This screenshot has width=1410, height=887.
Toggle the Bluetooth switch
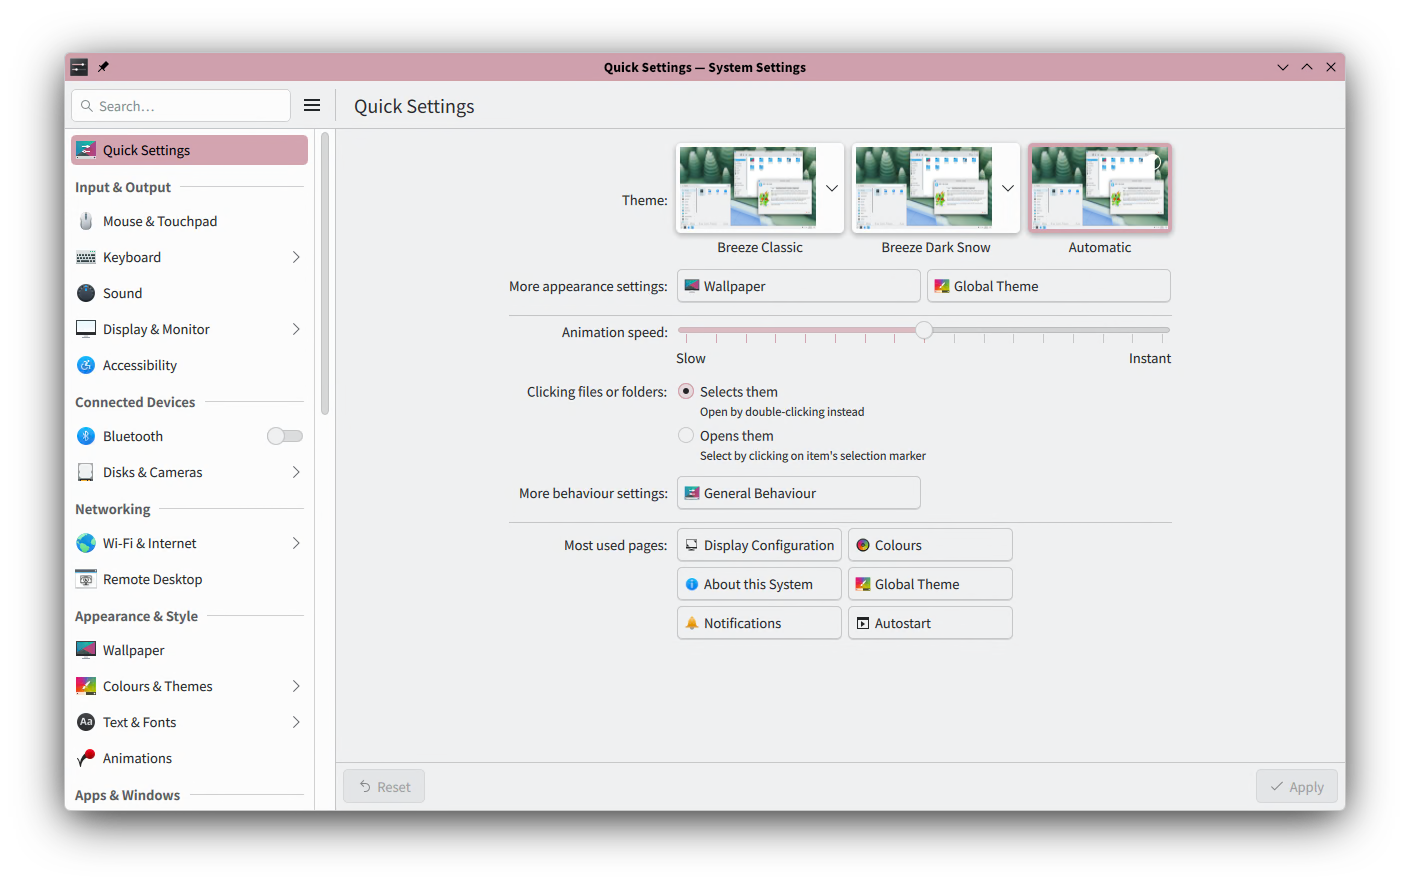(x=285, y=436)
